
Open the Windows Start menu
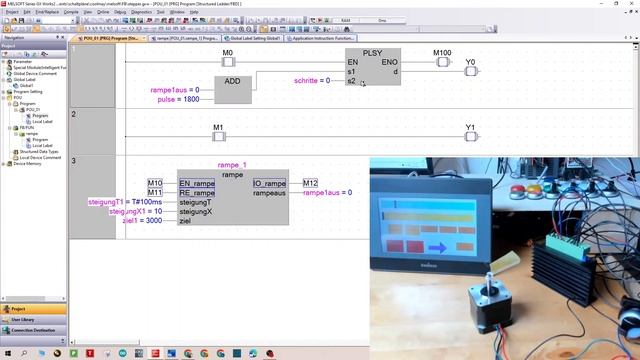point(8,353)
